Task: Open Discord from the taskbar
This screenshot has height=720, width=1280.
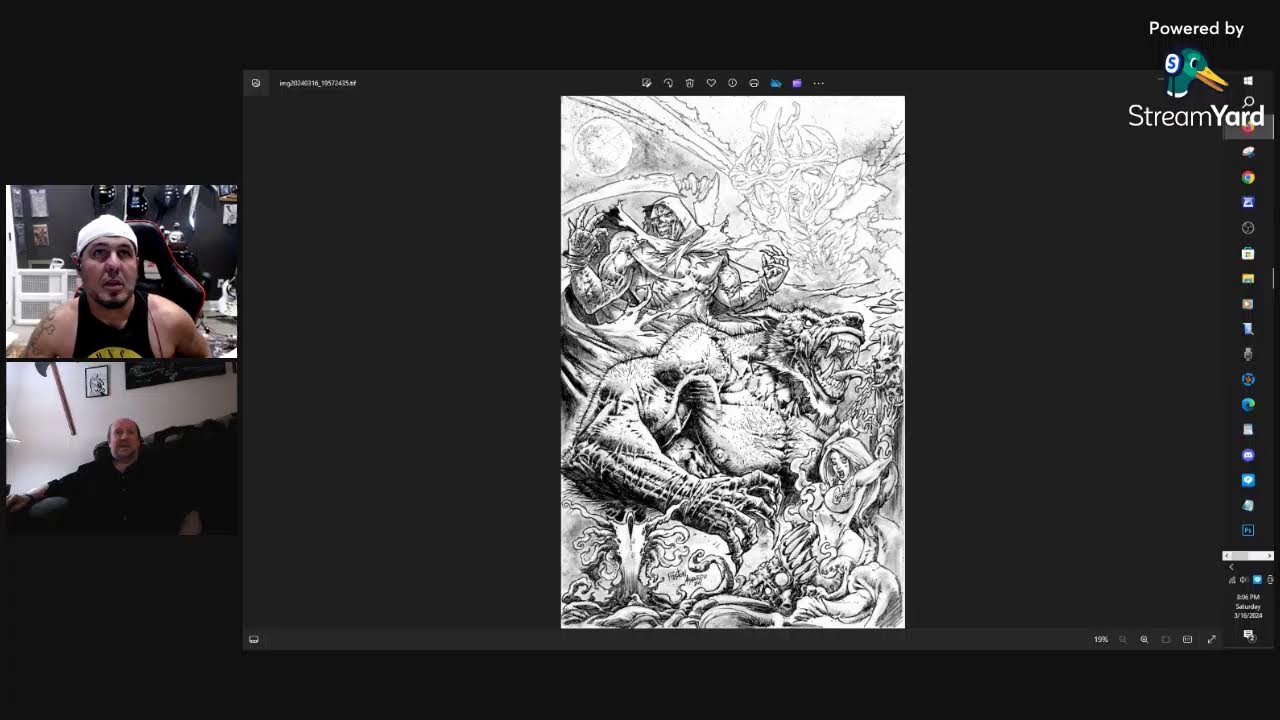Action: point(1248,455)
